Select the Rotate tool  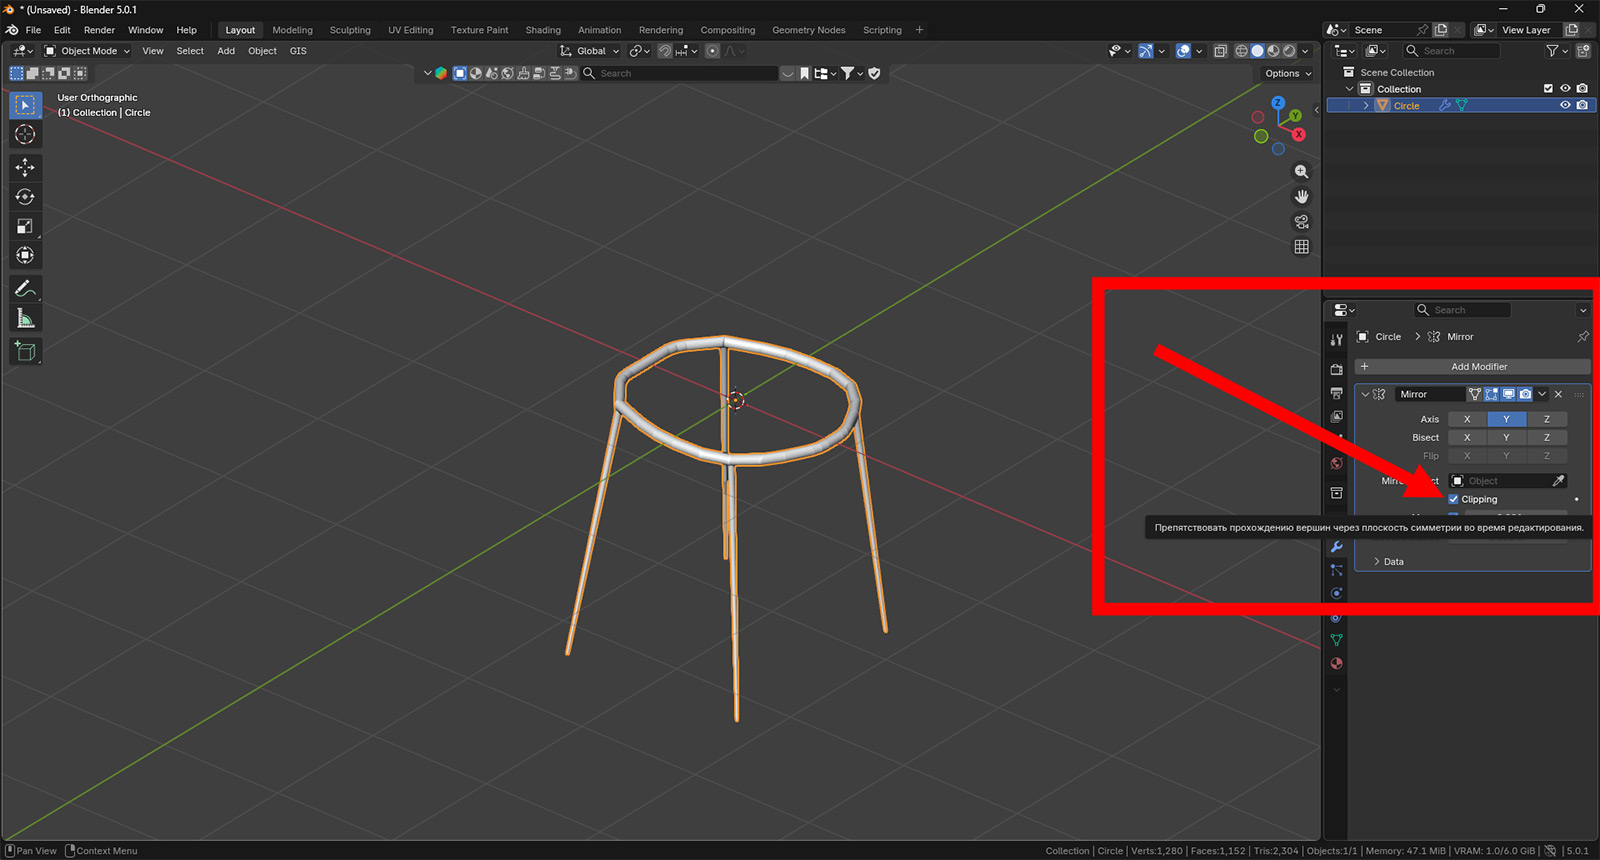25,197
